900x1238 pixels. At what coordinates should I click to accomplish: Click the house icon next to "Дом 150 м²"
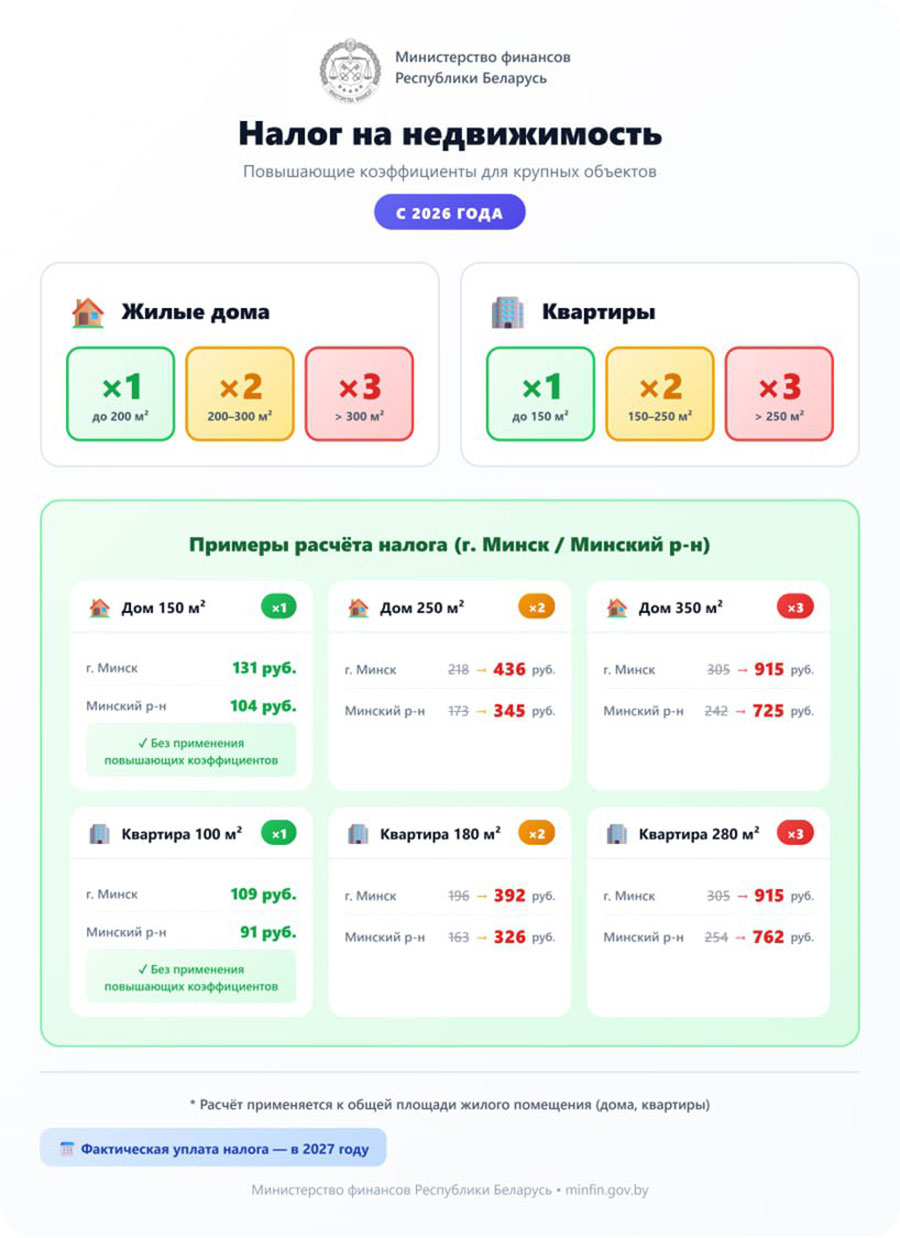click(99, 607)
